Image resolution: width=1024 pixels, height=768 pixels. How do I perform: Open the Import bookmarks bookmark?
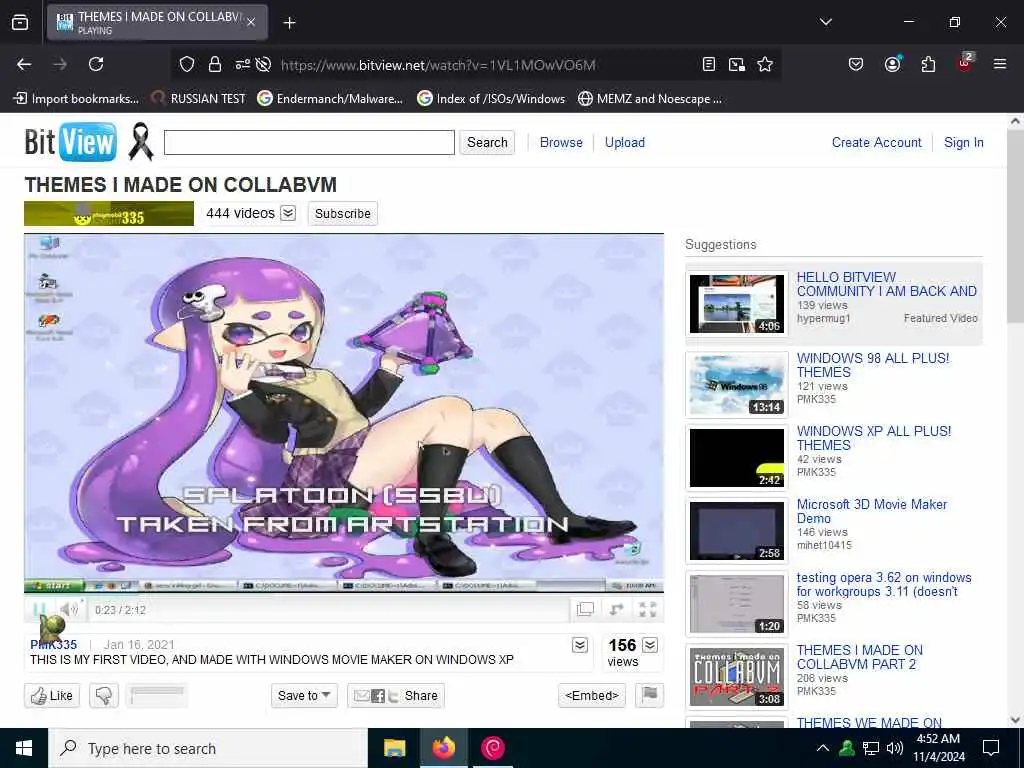point(76,99)
